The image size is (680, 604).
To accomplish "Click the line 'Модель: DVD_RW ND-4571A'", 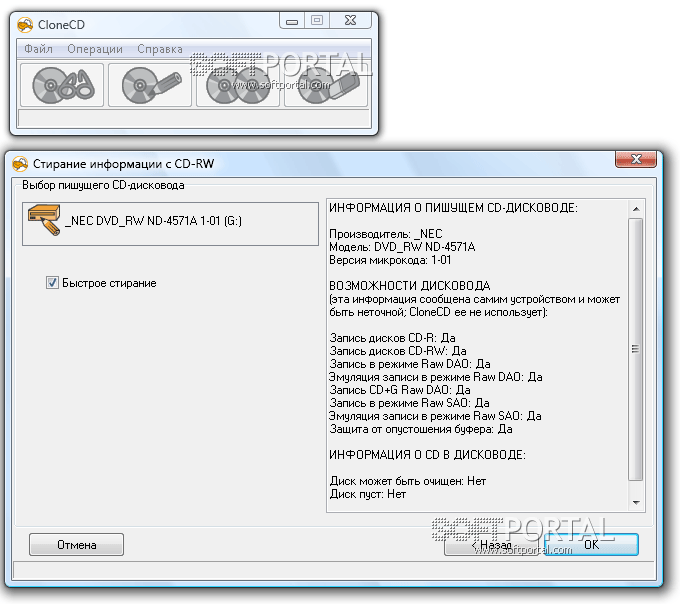I will tap(402, 247).
